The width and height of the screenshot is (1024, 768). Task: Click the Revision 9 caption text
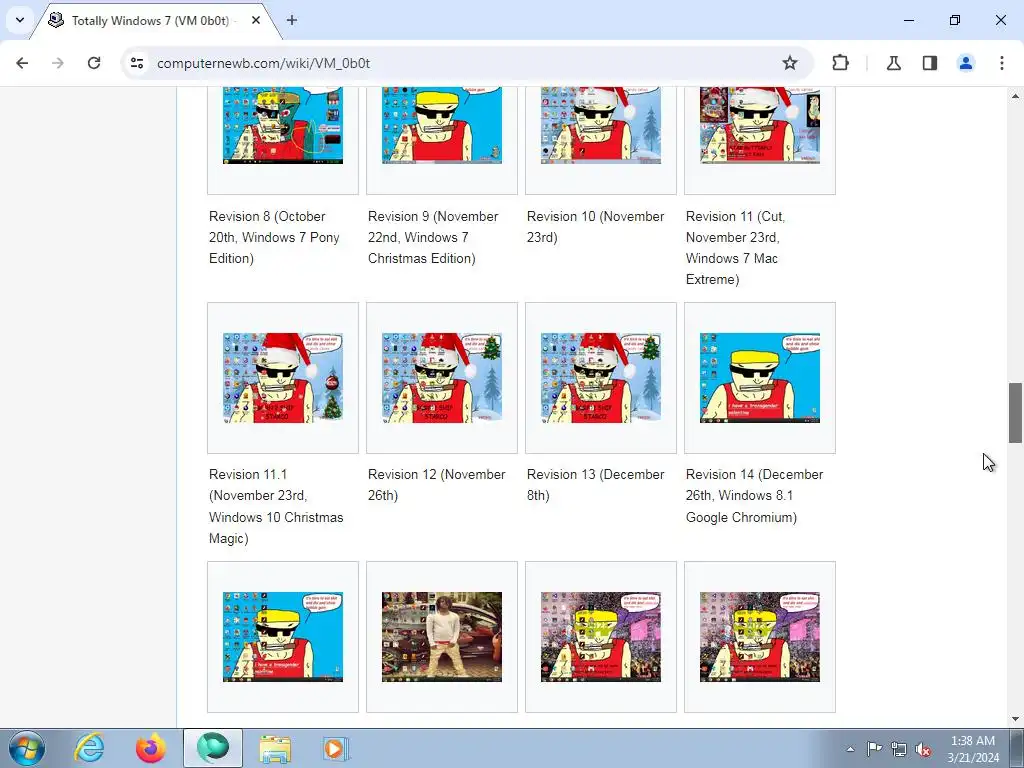(x=433, y=237)
